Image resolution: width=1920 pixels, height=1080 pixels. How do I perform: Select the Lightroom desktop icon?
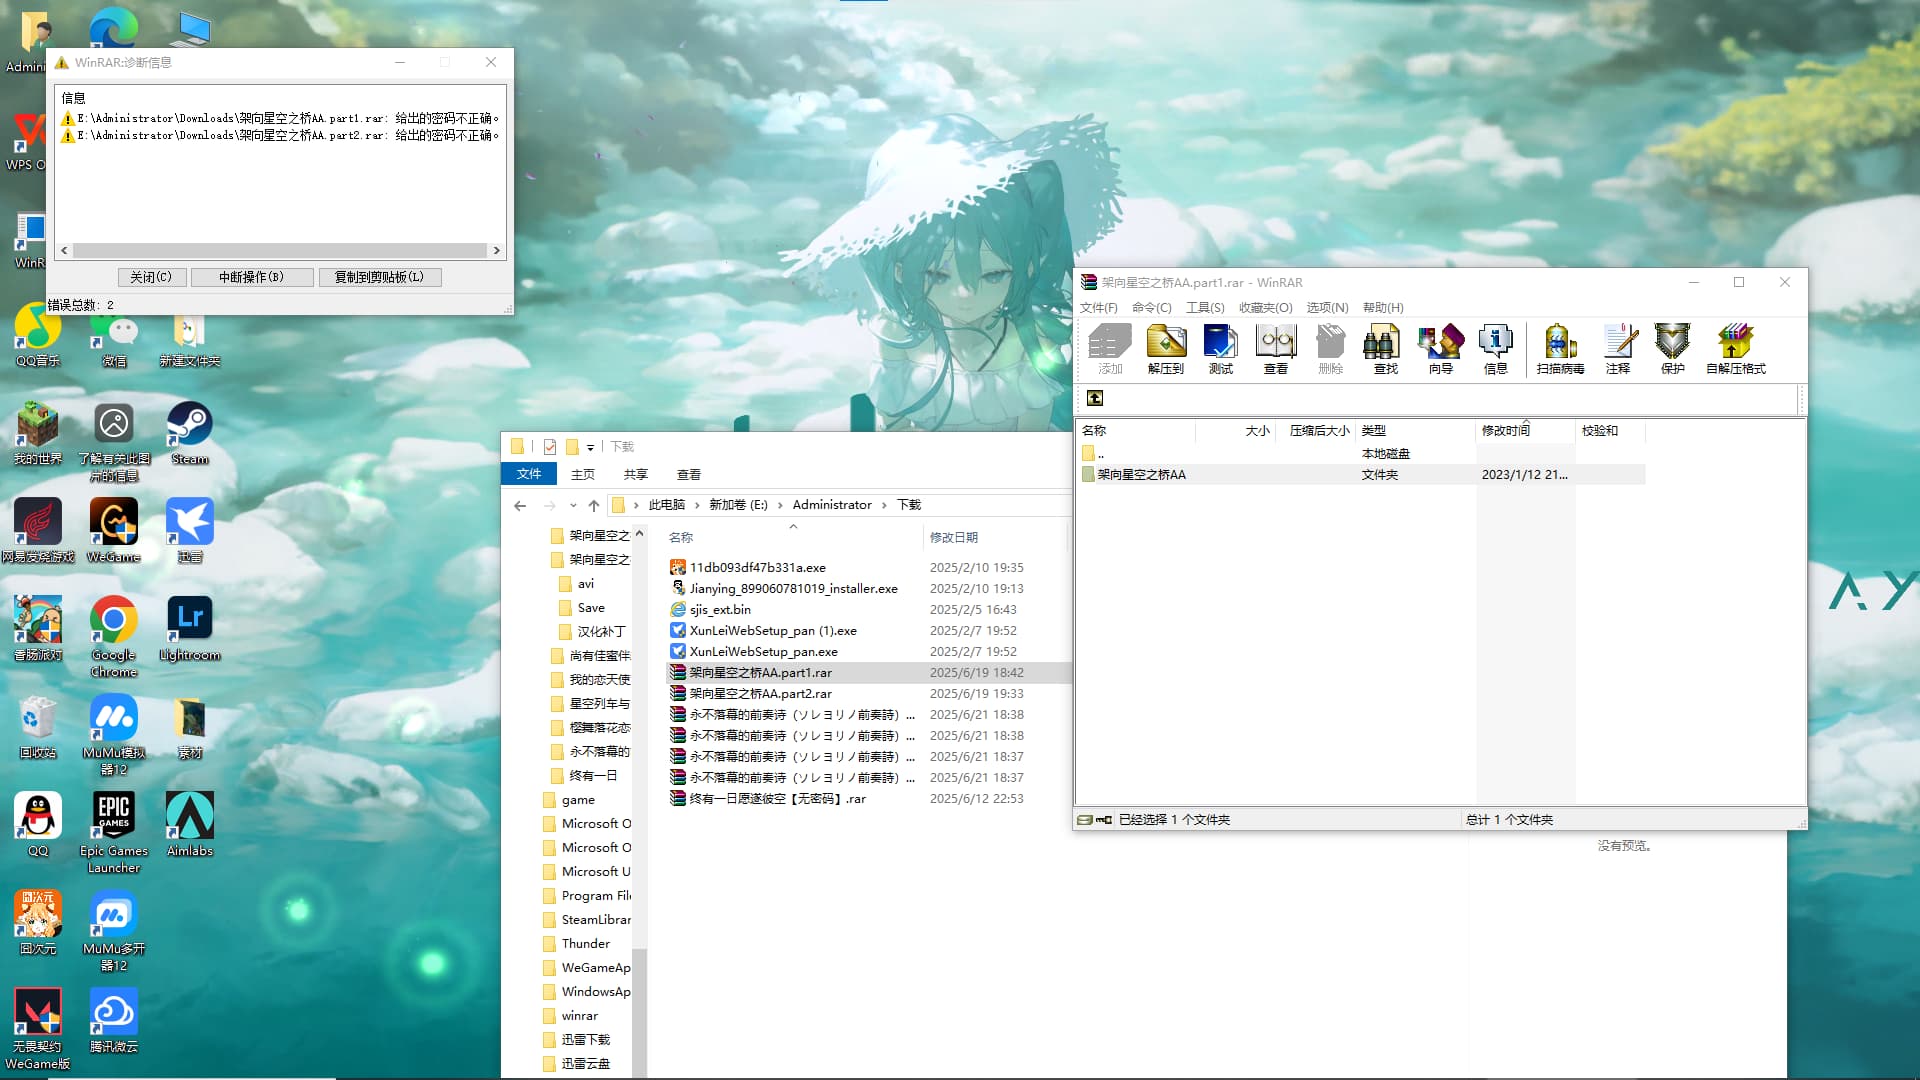coord(189,629)
